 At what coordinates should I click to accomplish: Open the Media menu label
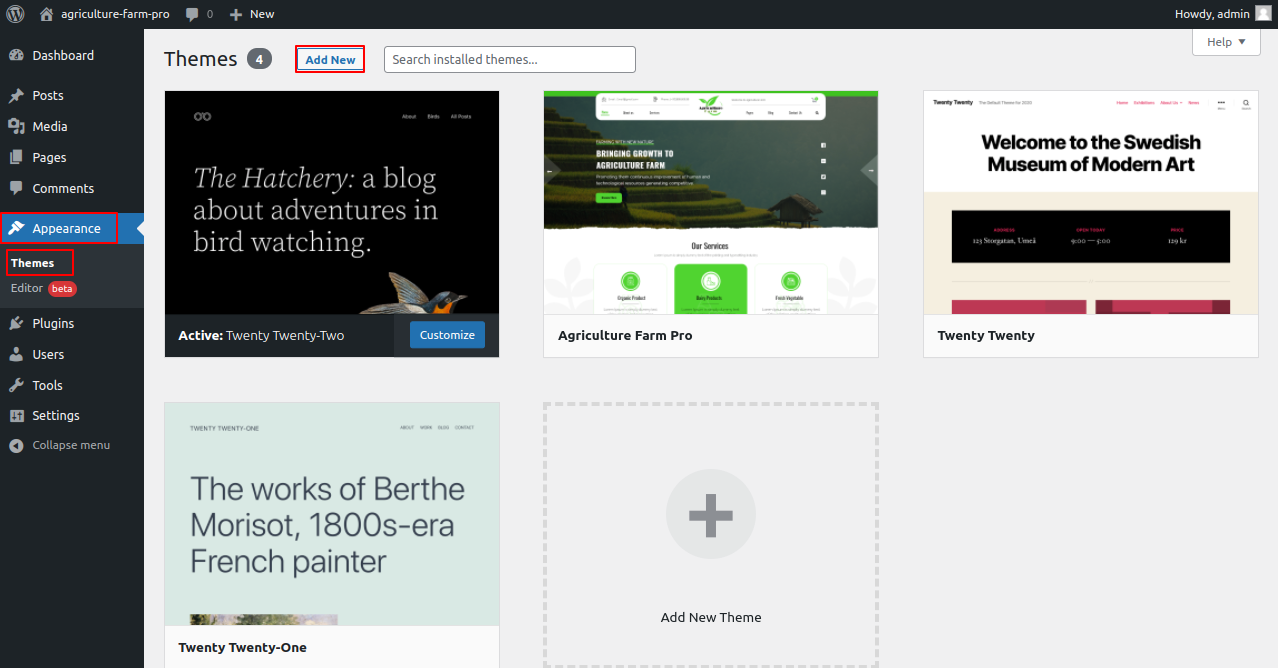point(50,126)
